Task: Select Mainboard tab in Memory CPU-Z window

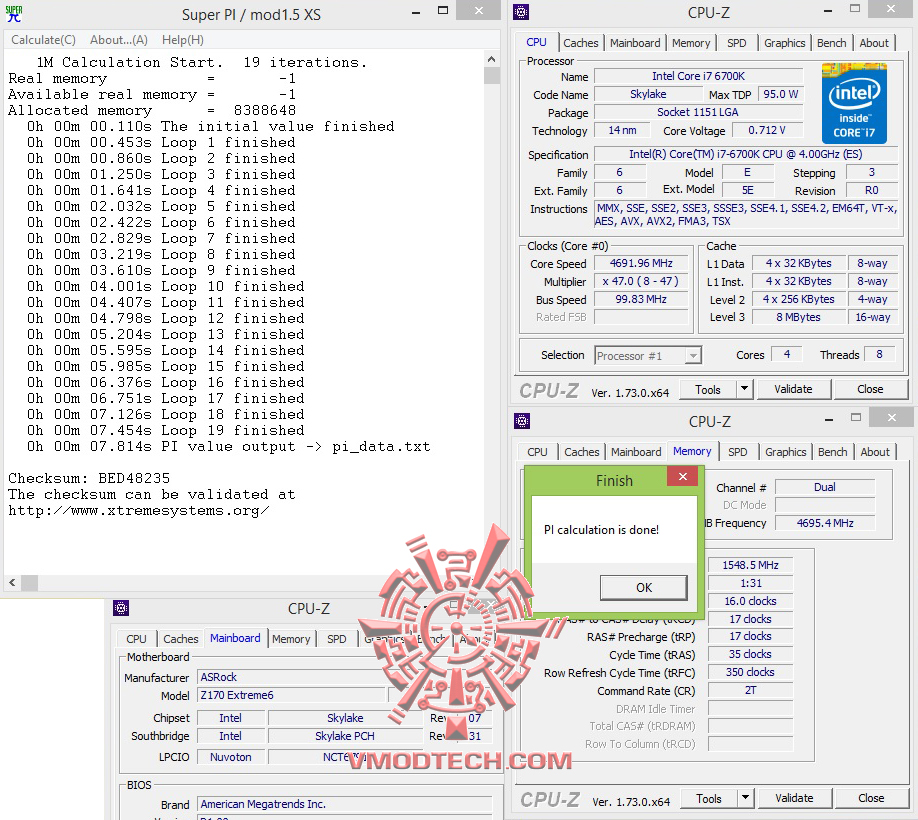Action: coord(636,452)
